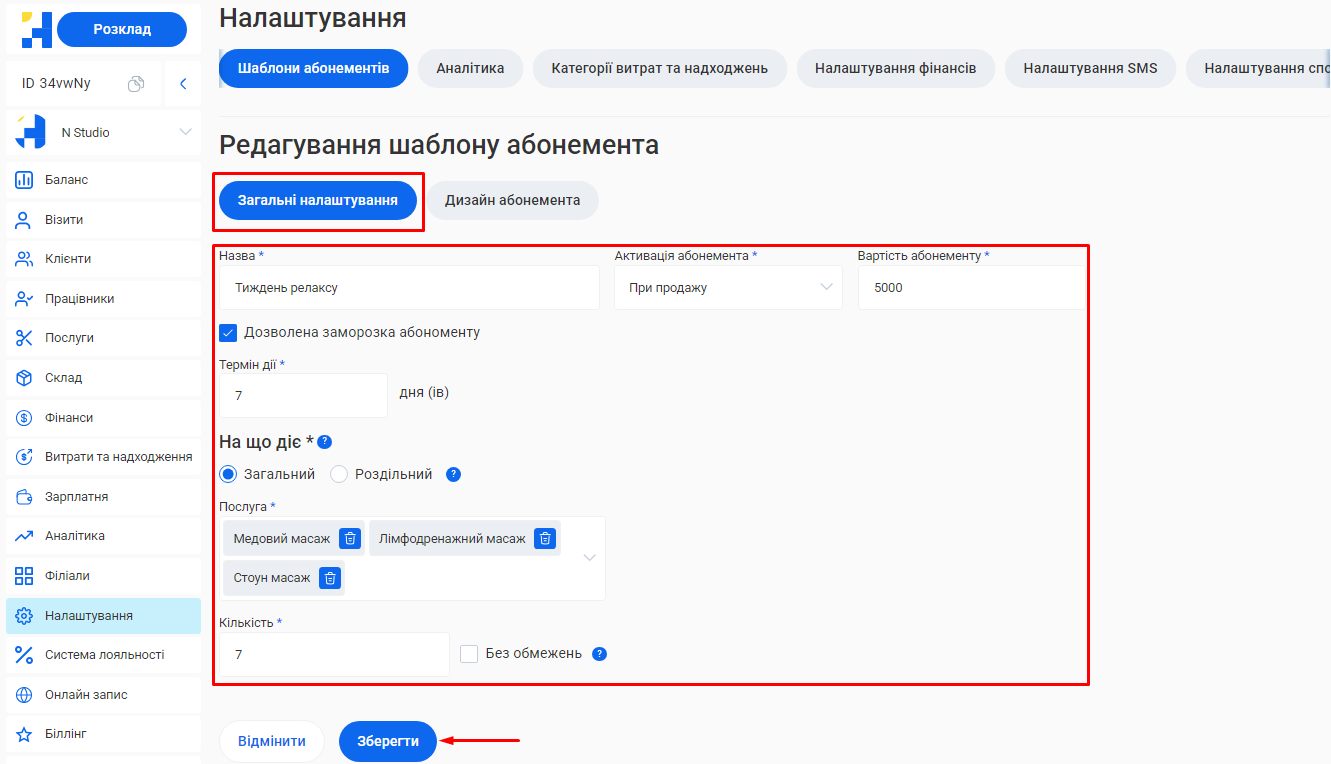Click the Зберегти save button
1331x764 pixels.
387,741
